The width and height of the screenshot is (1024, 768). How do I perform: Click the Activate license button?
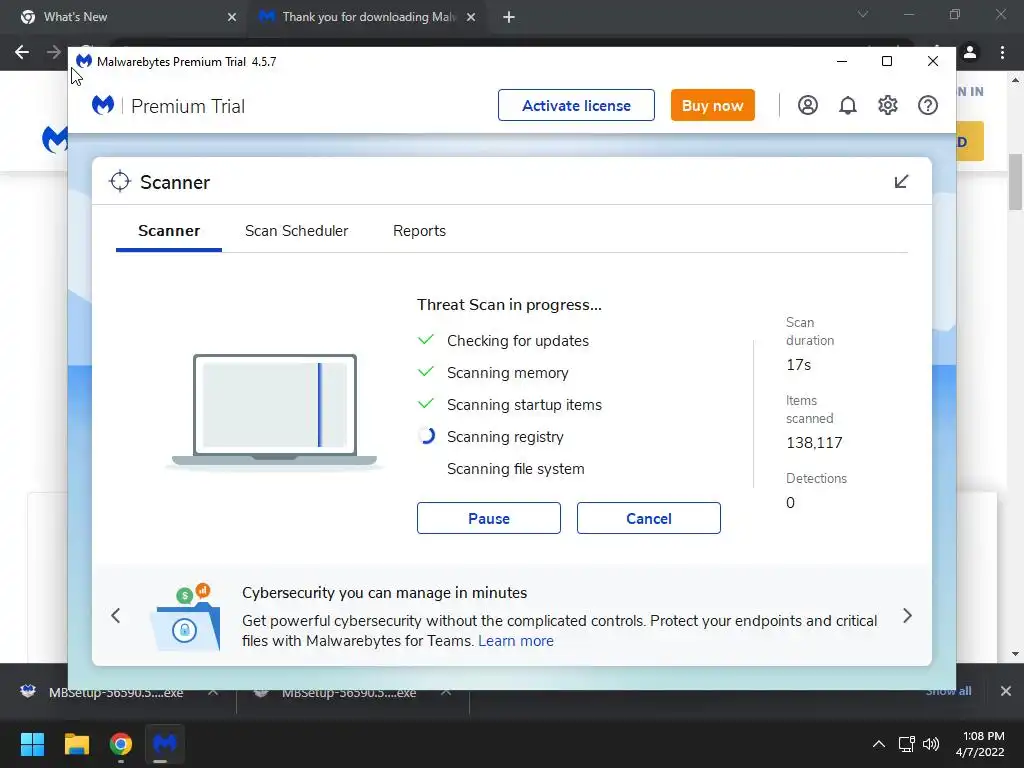576,105
